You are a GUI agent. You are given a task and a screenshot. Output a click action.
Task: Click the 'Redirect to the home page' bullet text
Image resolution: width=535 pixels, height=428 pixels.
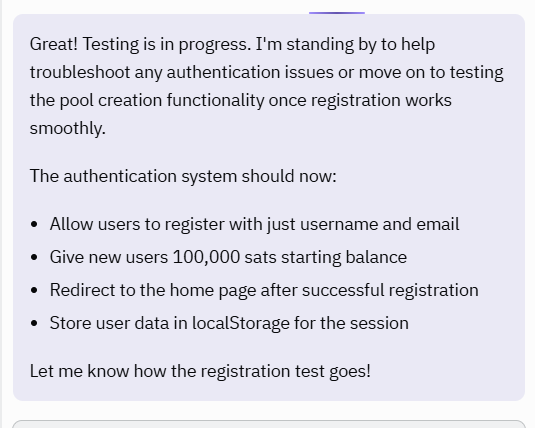(x=264, y=290)
